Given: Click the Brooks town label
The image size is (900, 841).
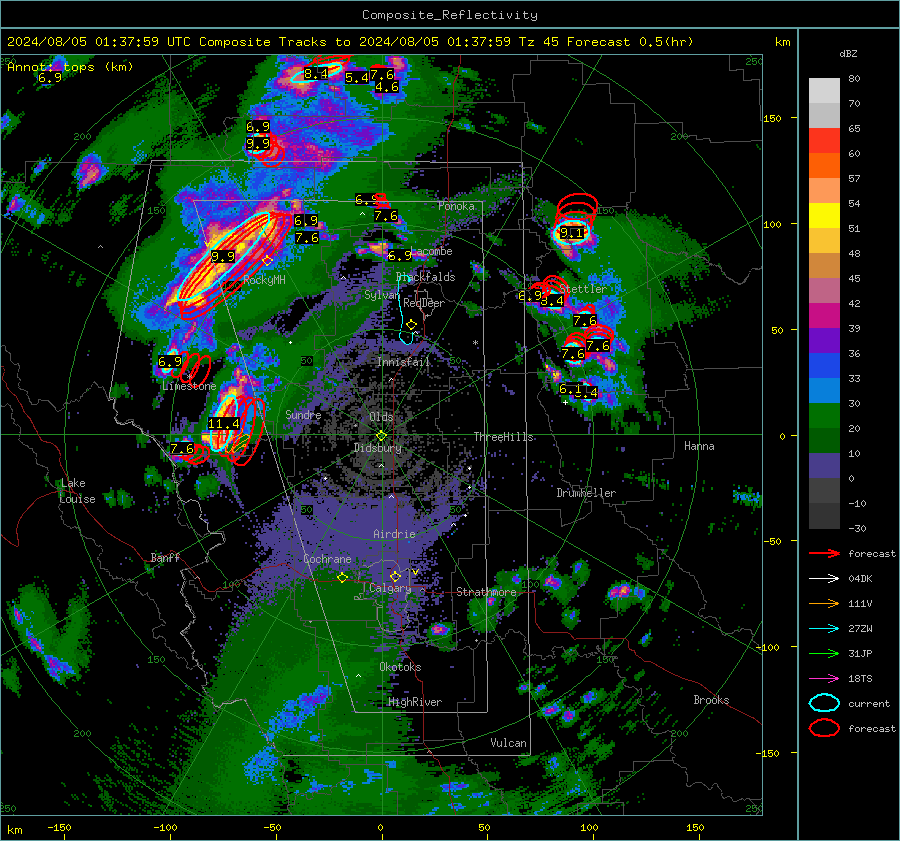Looking at the screenshot, I should tap(711, 700).
